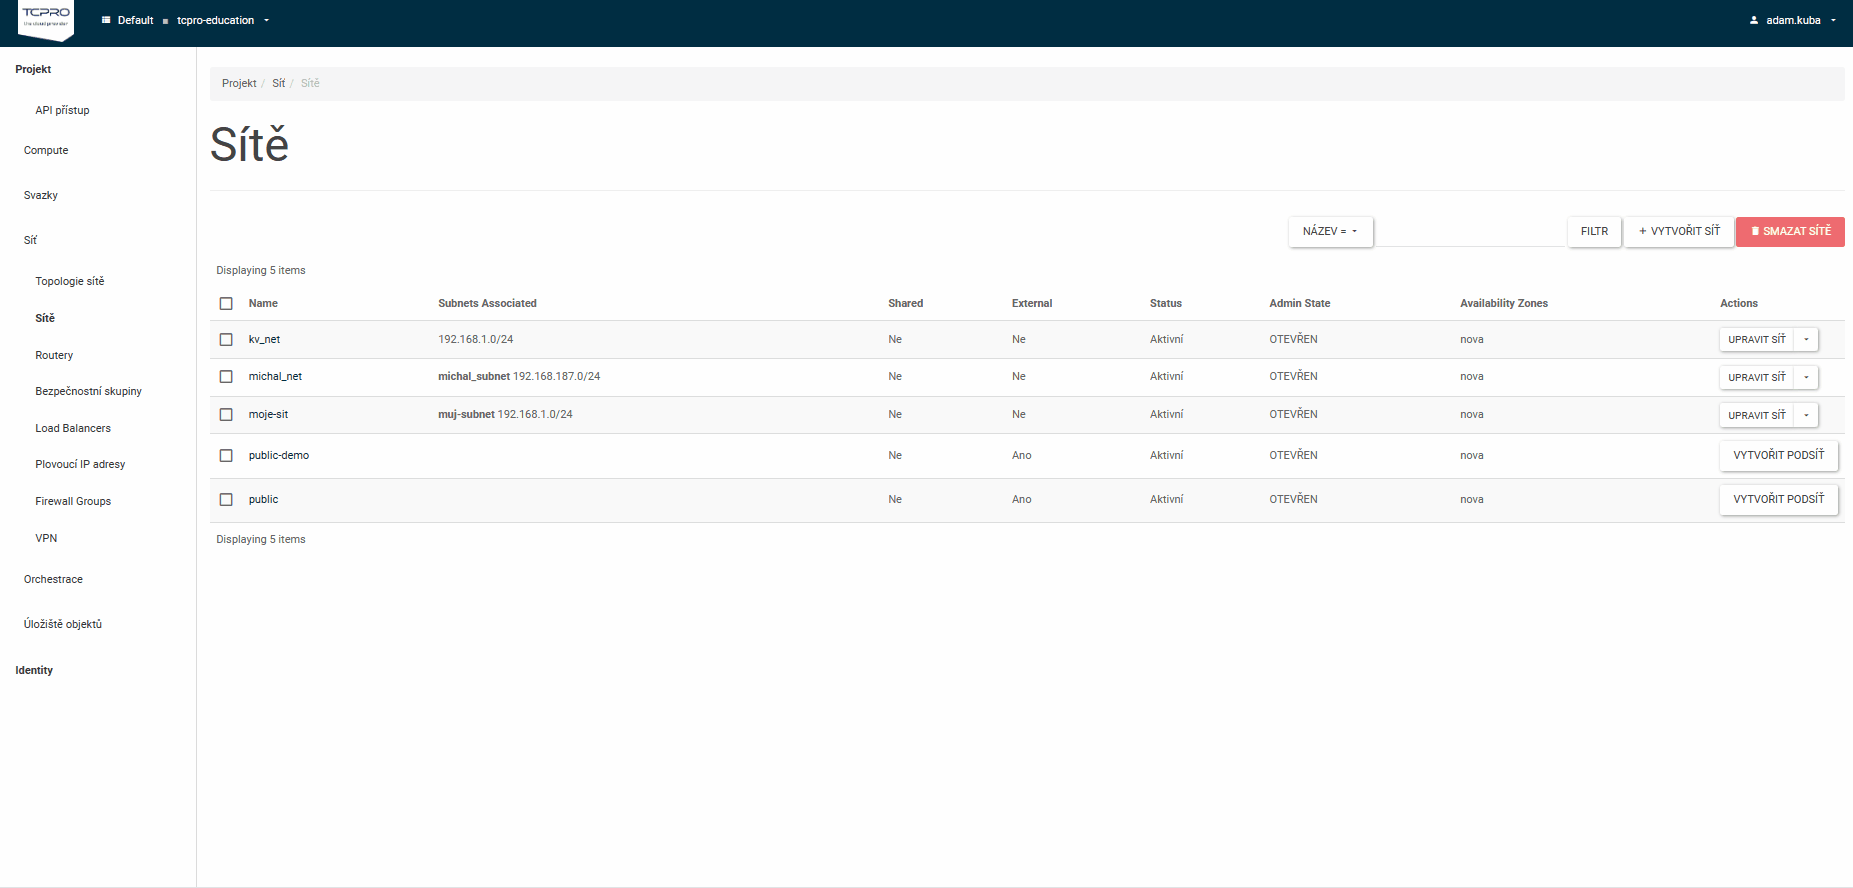Click the FILTR button
Image resolution: width=1853 pixels, height=888 pixels.
[1594, 231]
